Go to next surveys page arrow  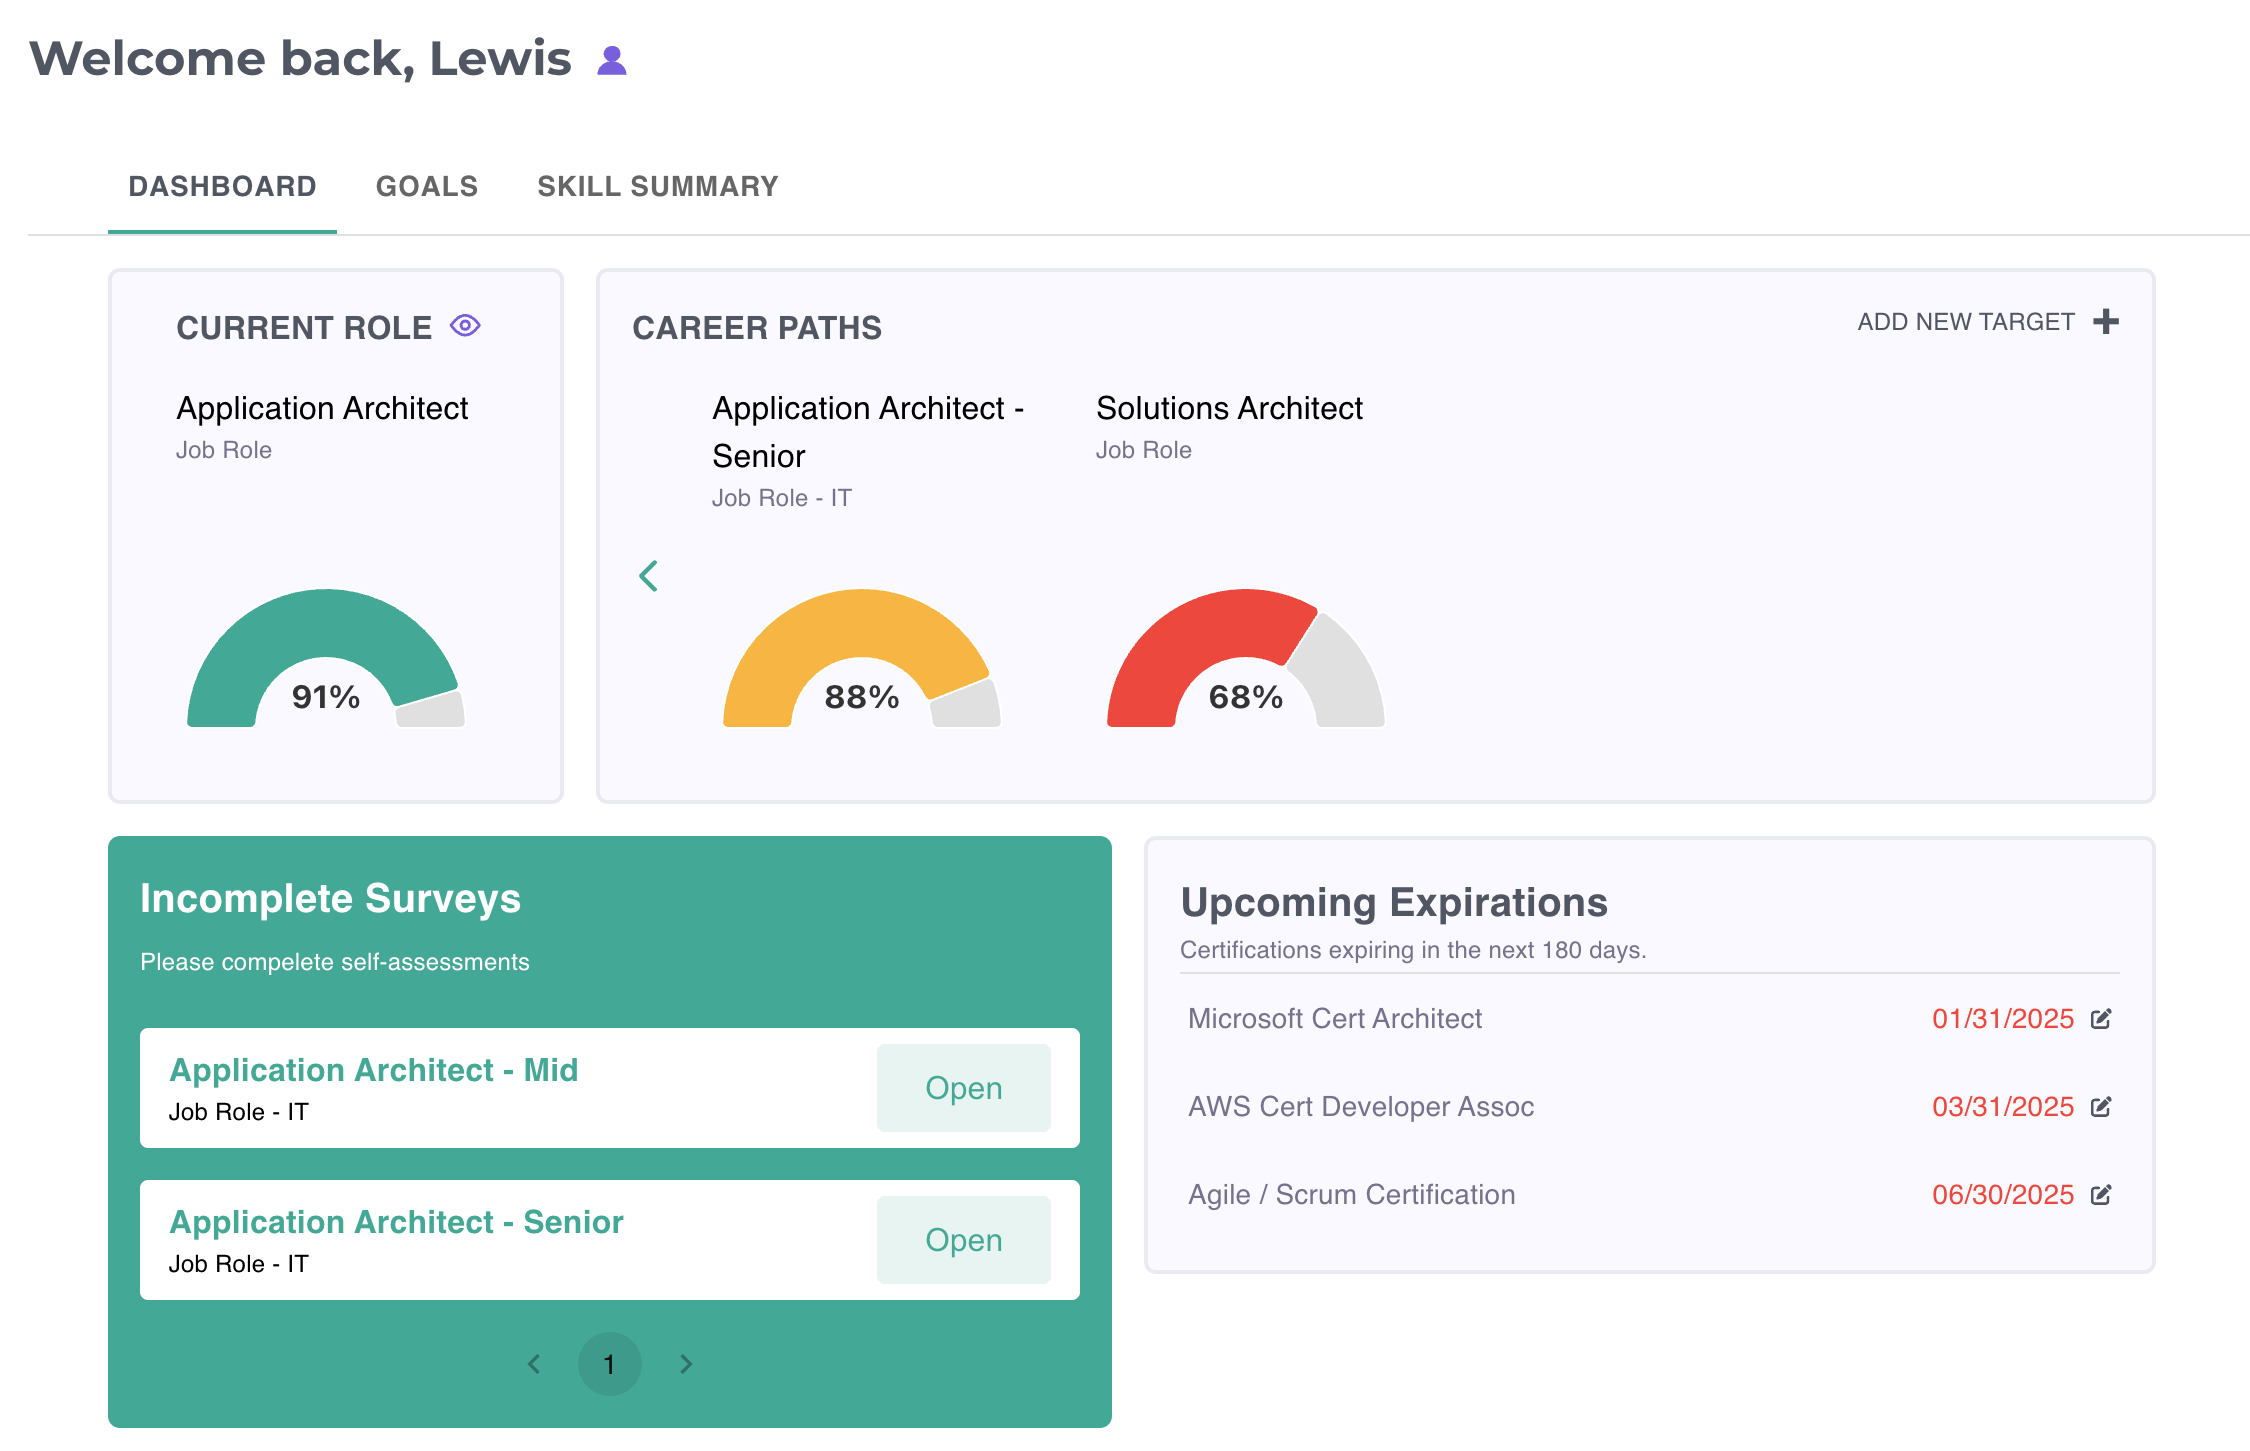pyautogui.click(x=686, y=1364)
